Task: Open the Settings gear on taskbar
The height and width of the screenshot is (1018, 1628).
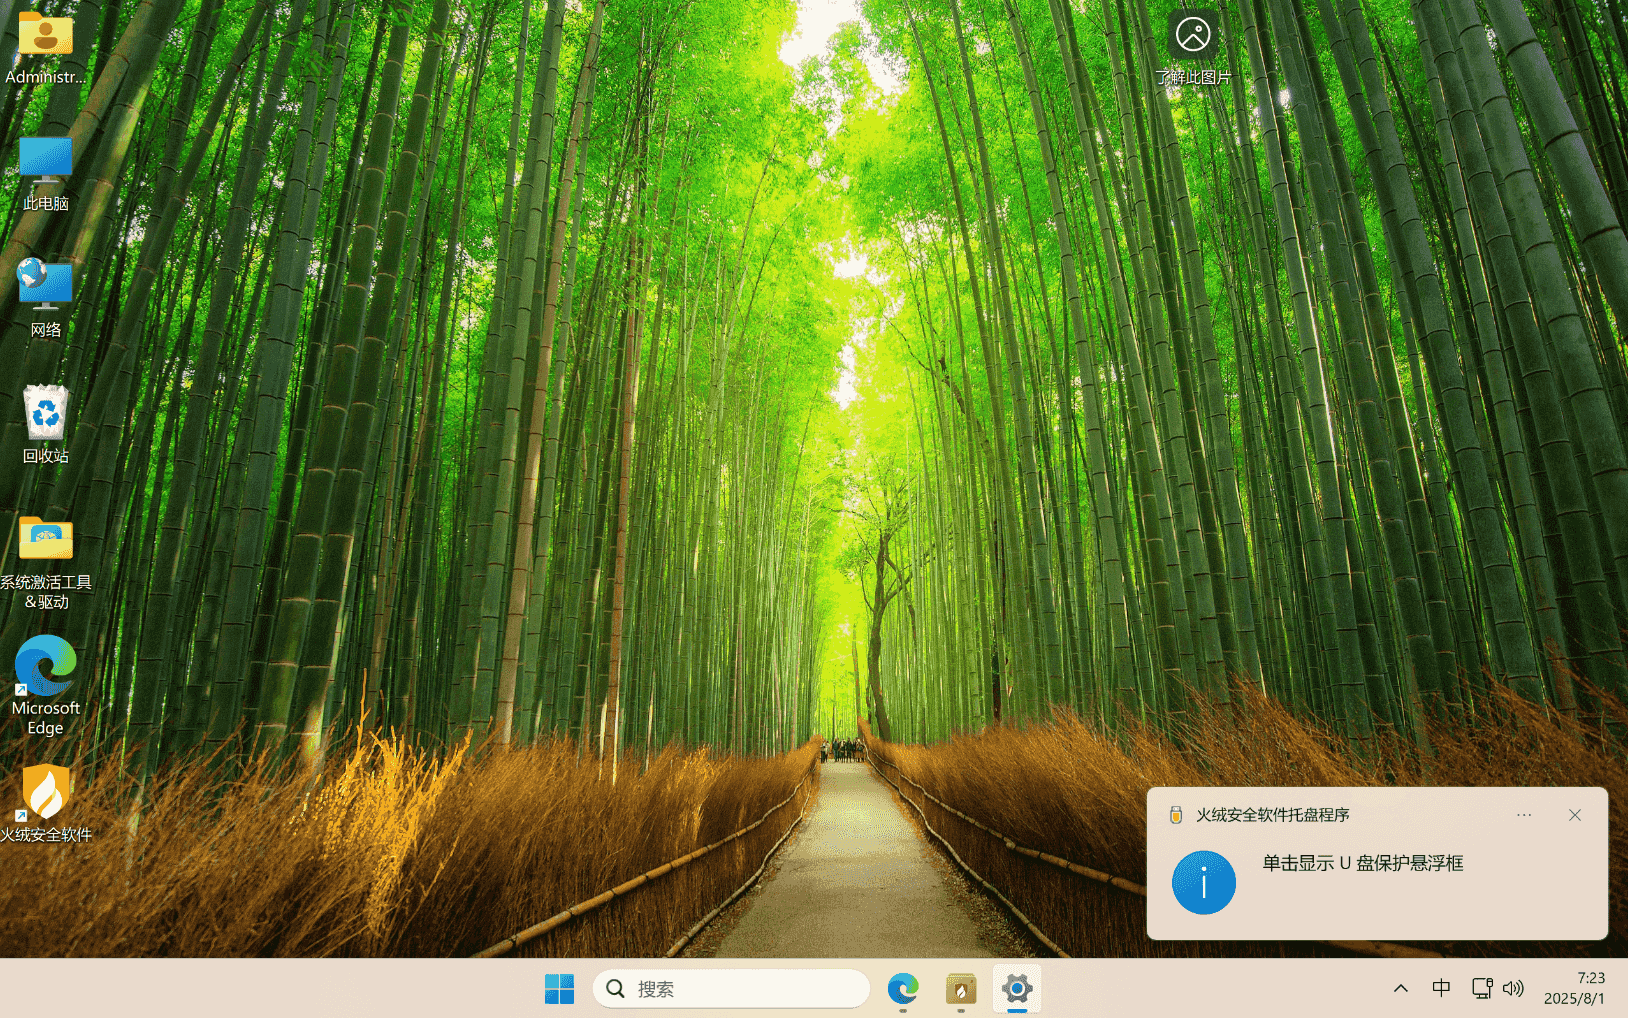Action: click(1017, 989)
